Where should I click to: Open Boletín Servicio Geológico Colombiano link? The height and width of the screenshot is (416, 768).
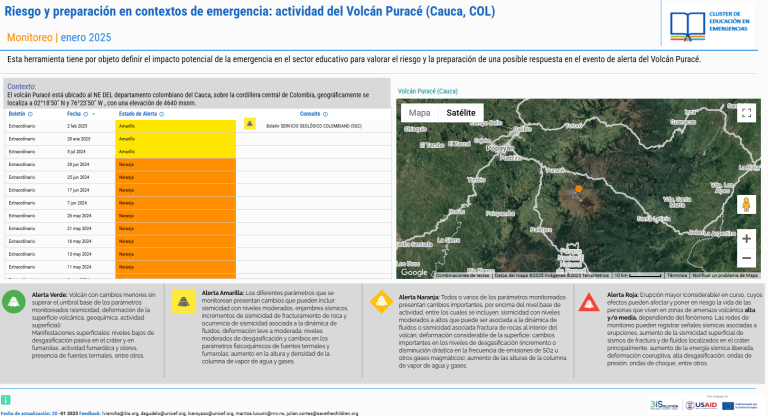point(314,126)
